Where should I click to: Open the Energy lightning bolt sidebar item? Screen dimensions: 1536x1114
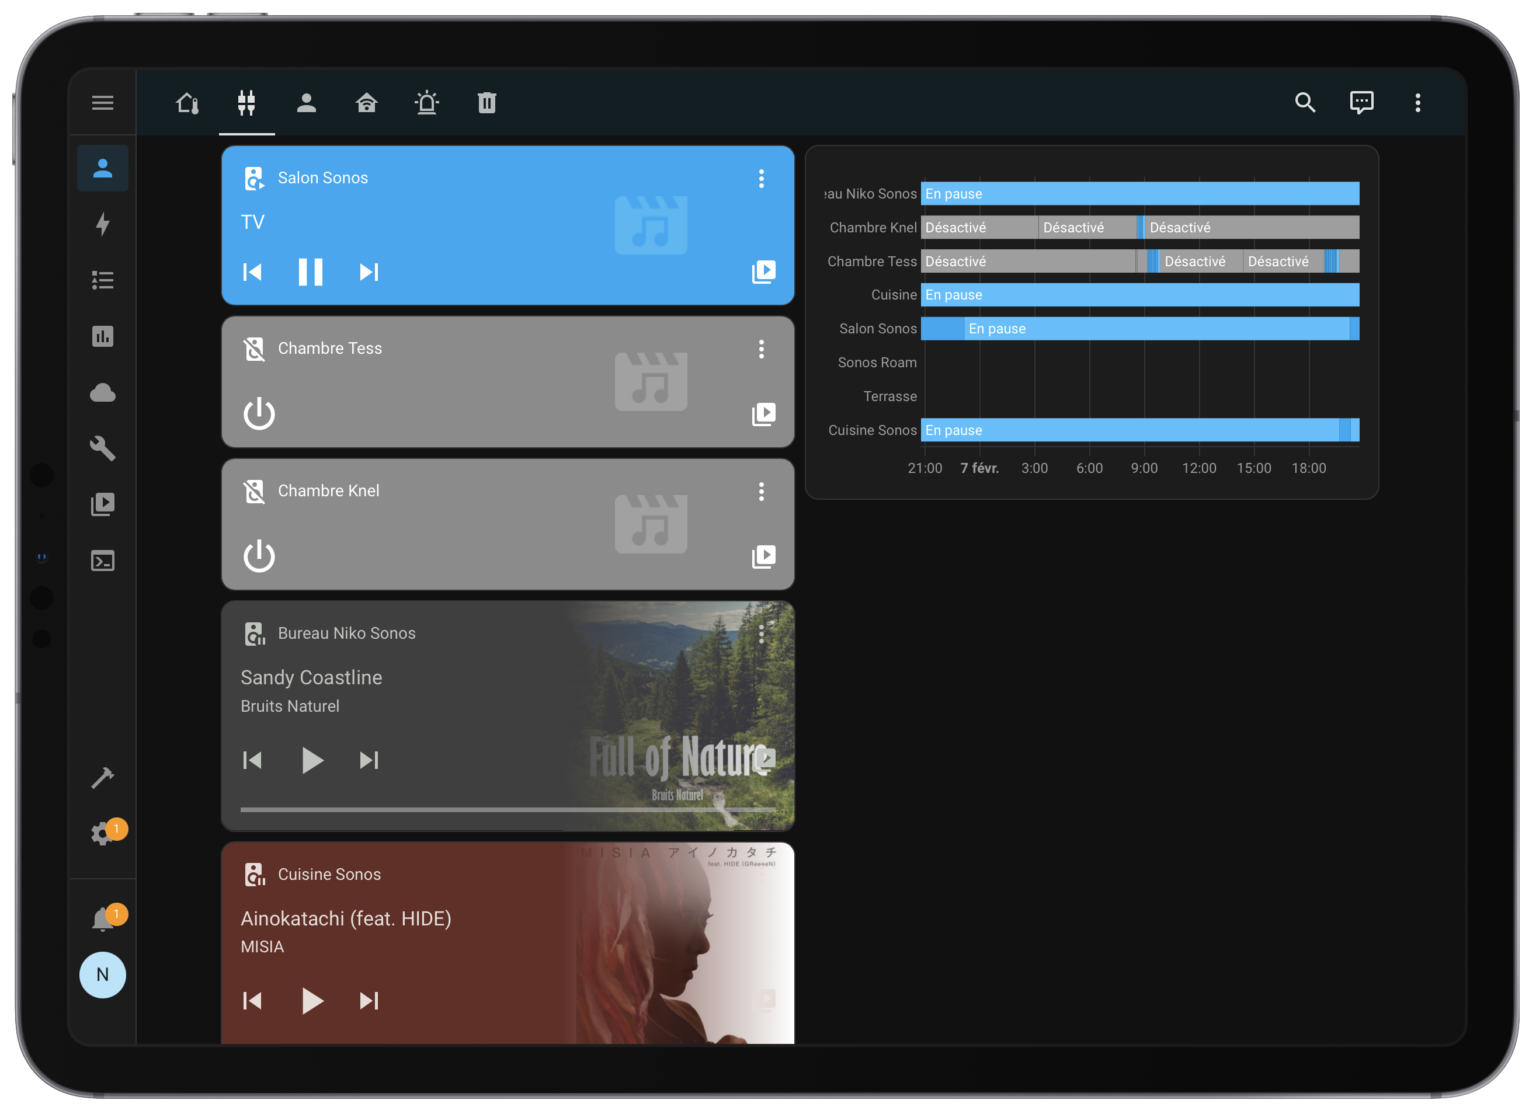(x=102, y=224)
